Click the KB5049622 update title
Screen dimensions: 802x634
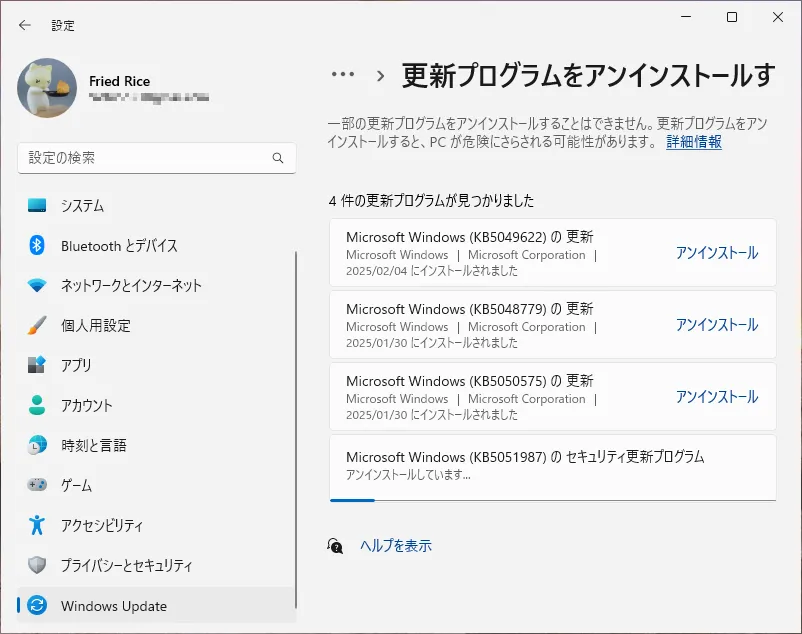470,237
